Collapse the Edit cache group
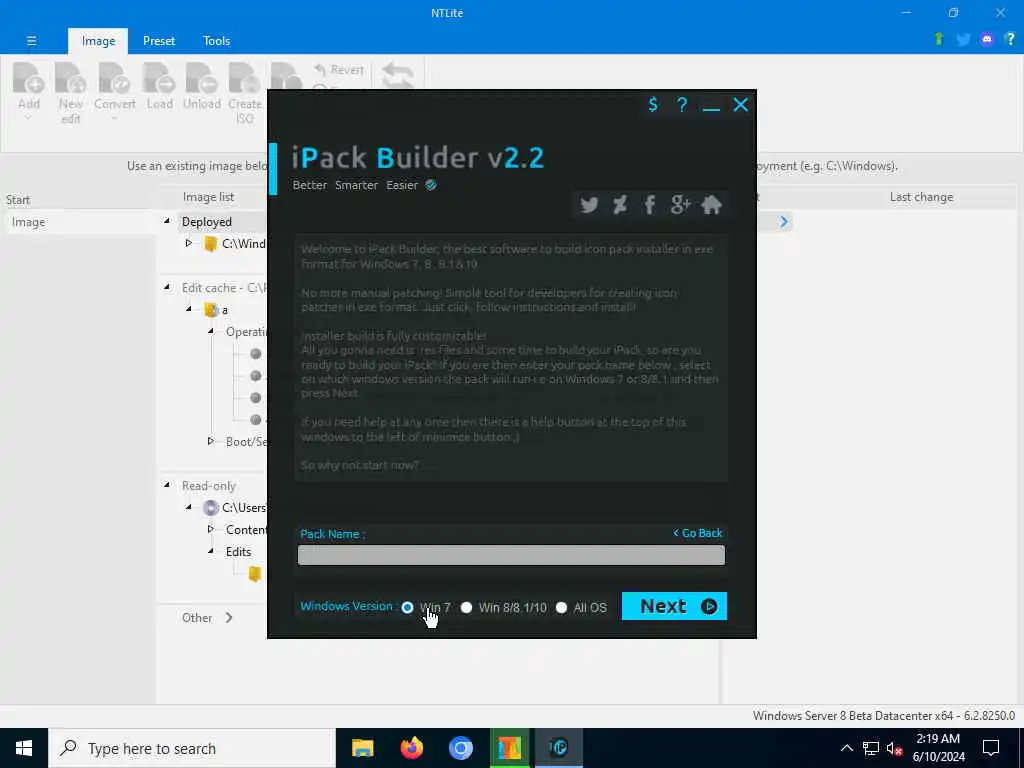 (x=167, y=287)
